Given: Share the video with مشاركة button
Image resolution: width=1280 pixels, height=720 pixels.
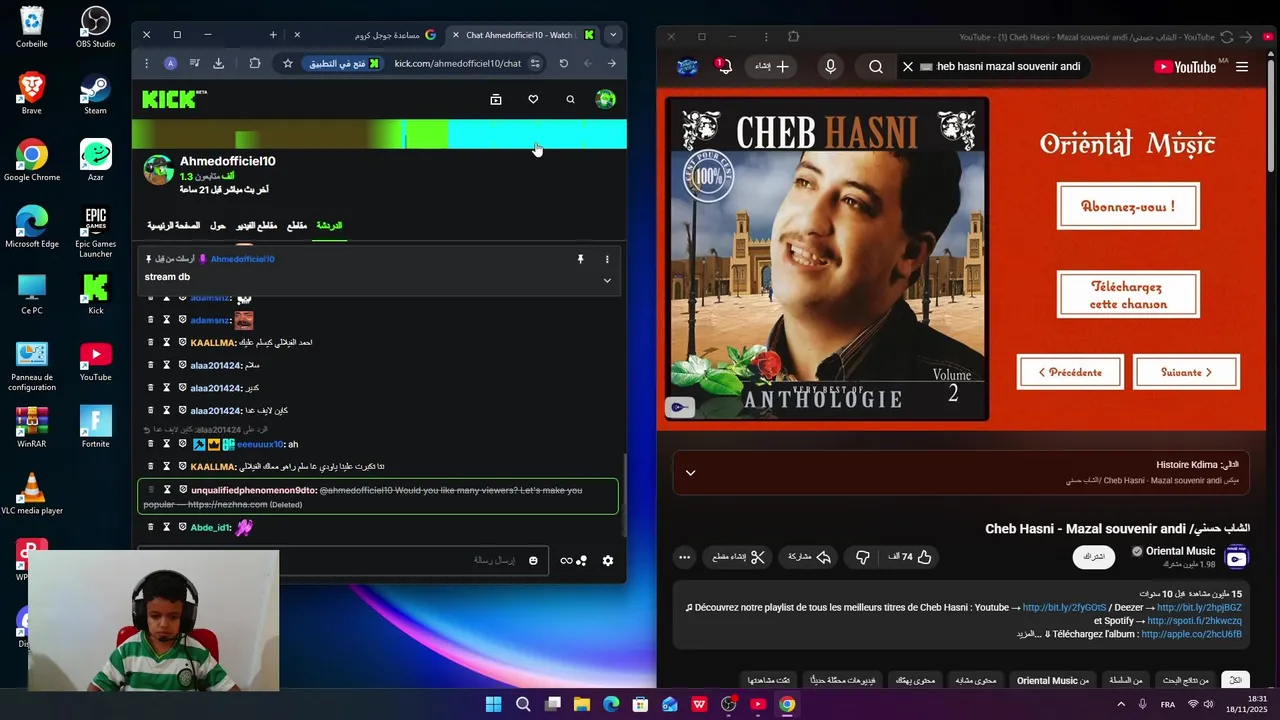Looking at the screenshot, I should [x=810, y=557].
